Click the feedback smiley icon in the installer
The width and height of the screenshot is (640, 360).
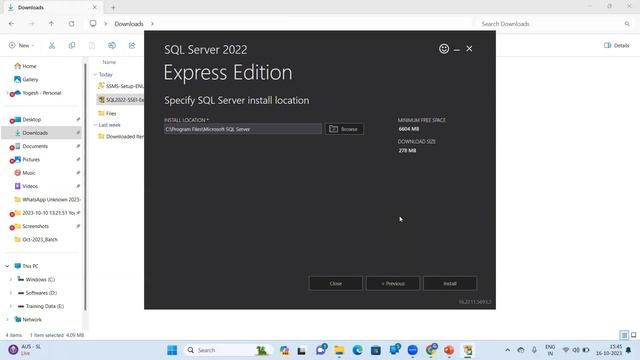click(x=444, y=49)
